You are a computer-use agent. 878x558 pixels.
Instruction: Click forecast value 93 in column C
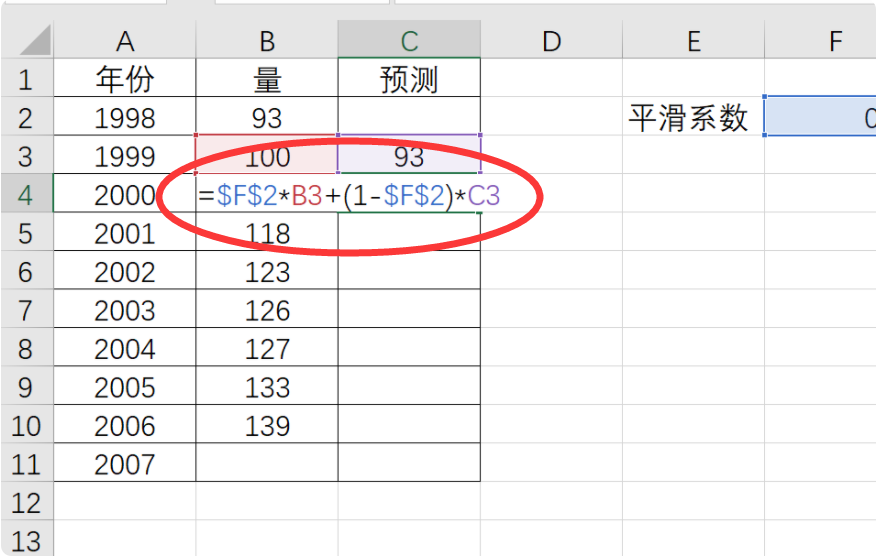409,155
